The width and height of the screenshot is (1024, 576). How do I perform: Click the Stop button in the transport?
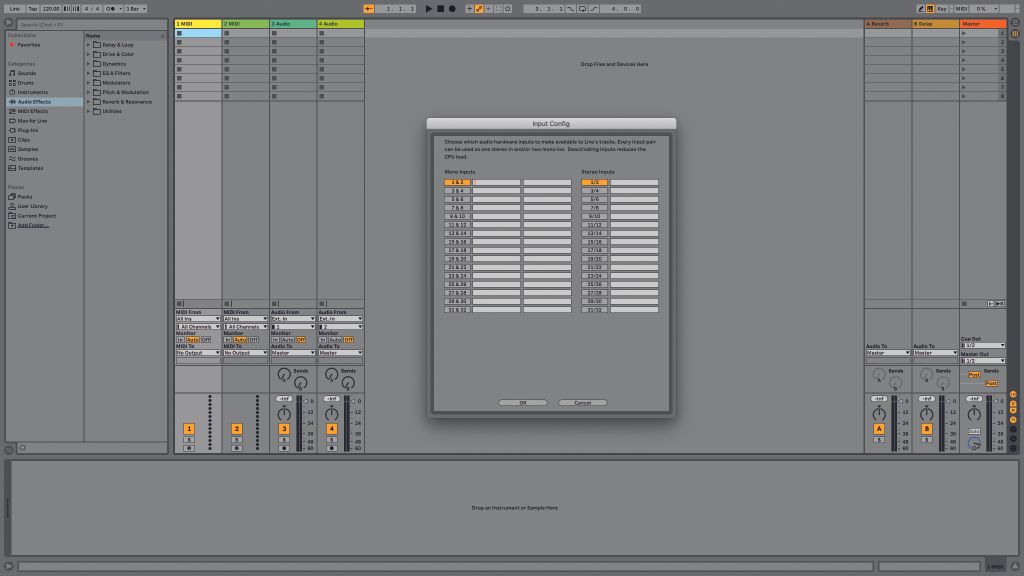440,8
